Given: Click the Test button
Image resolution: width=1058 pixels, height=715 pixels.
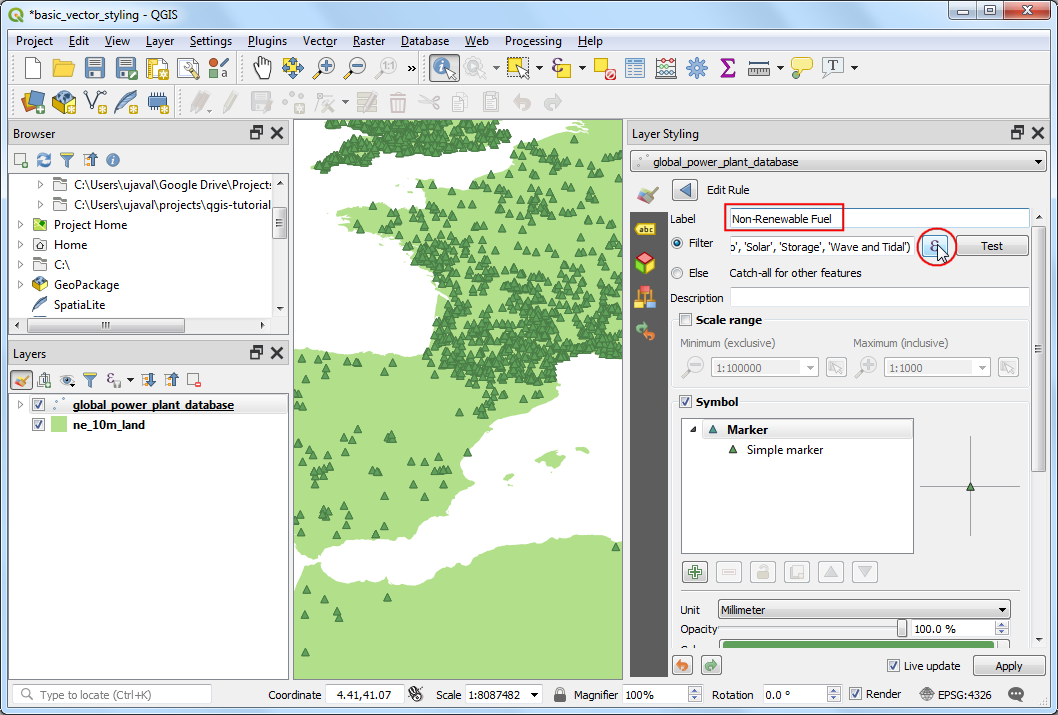Looking at the screenshot, I should (992, 246).
